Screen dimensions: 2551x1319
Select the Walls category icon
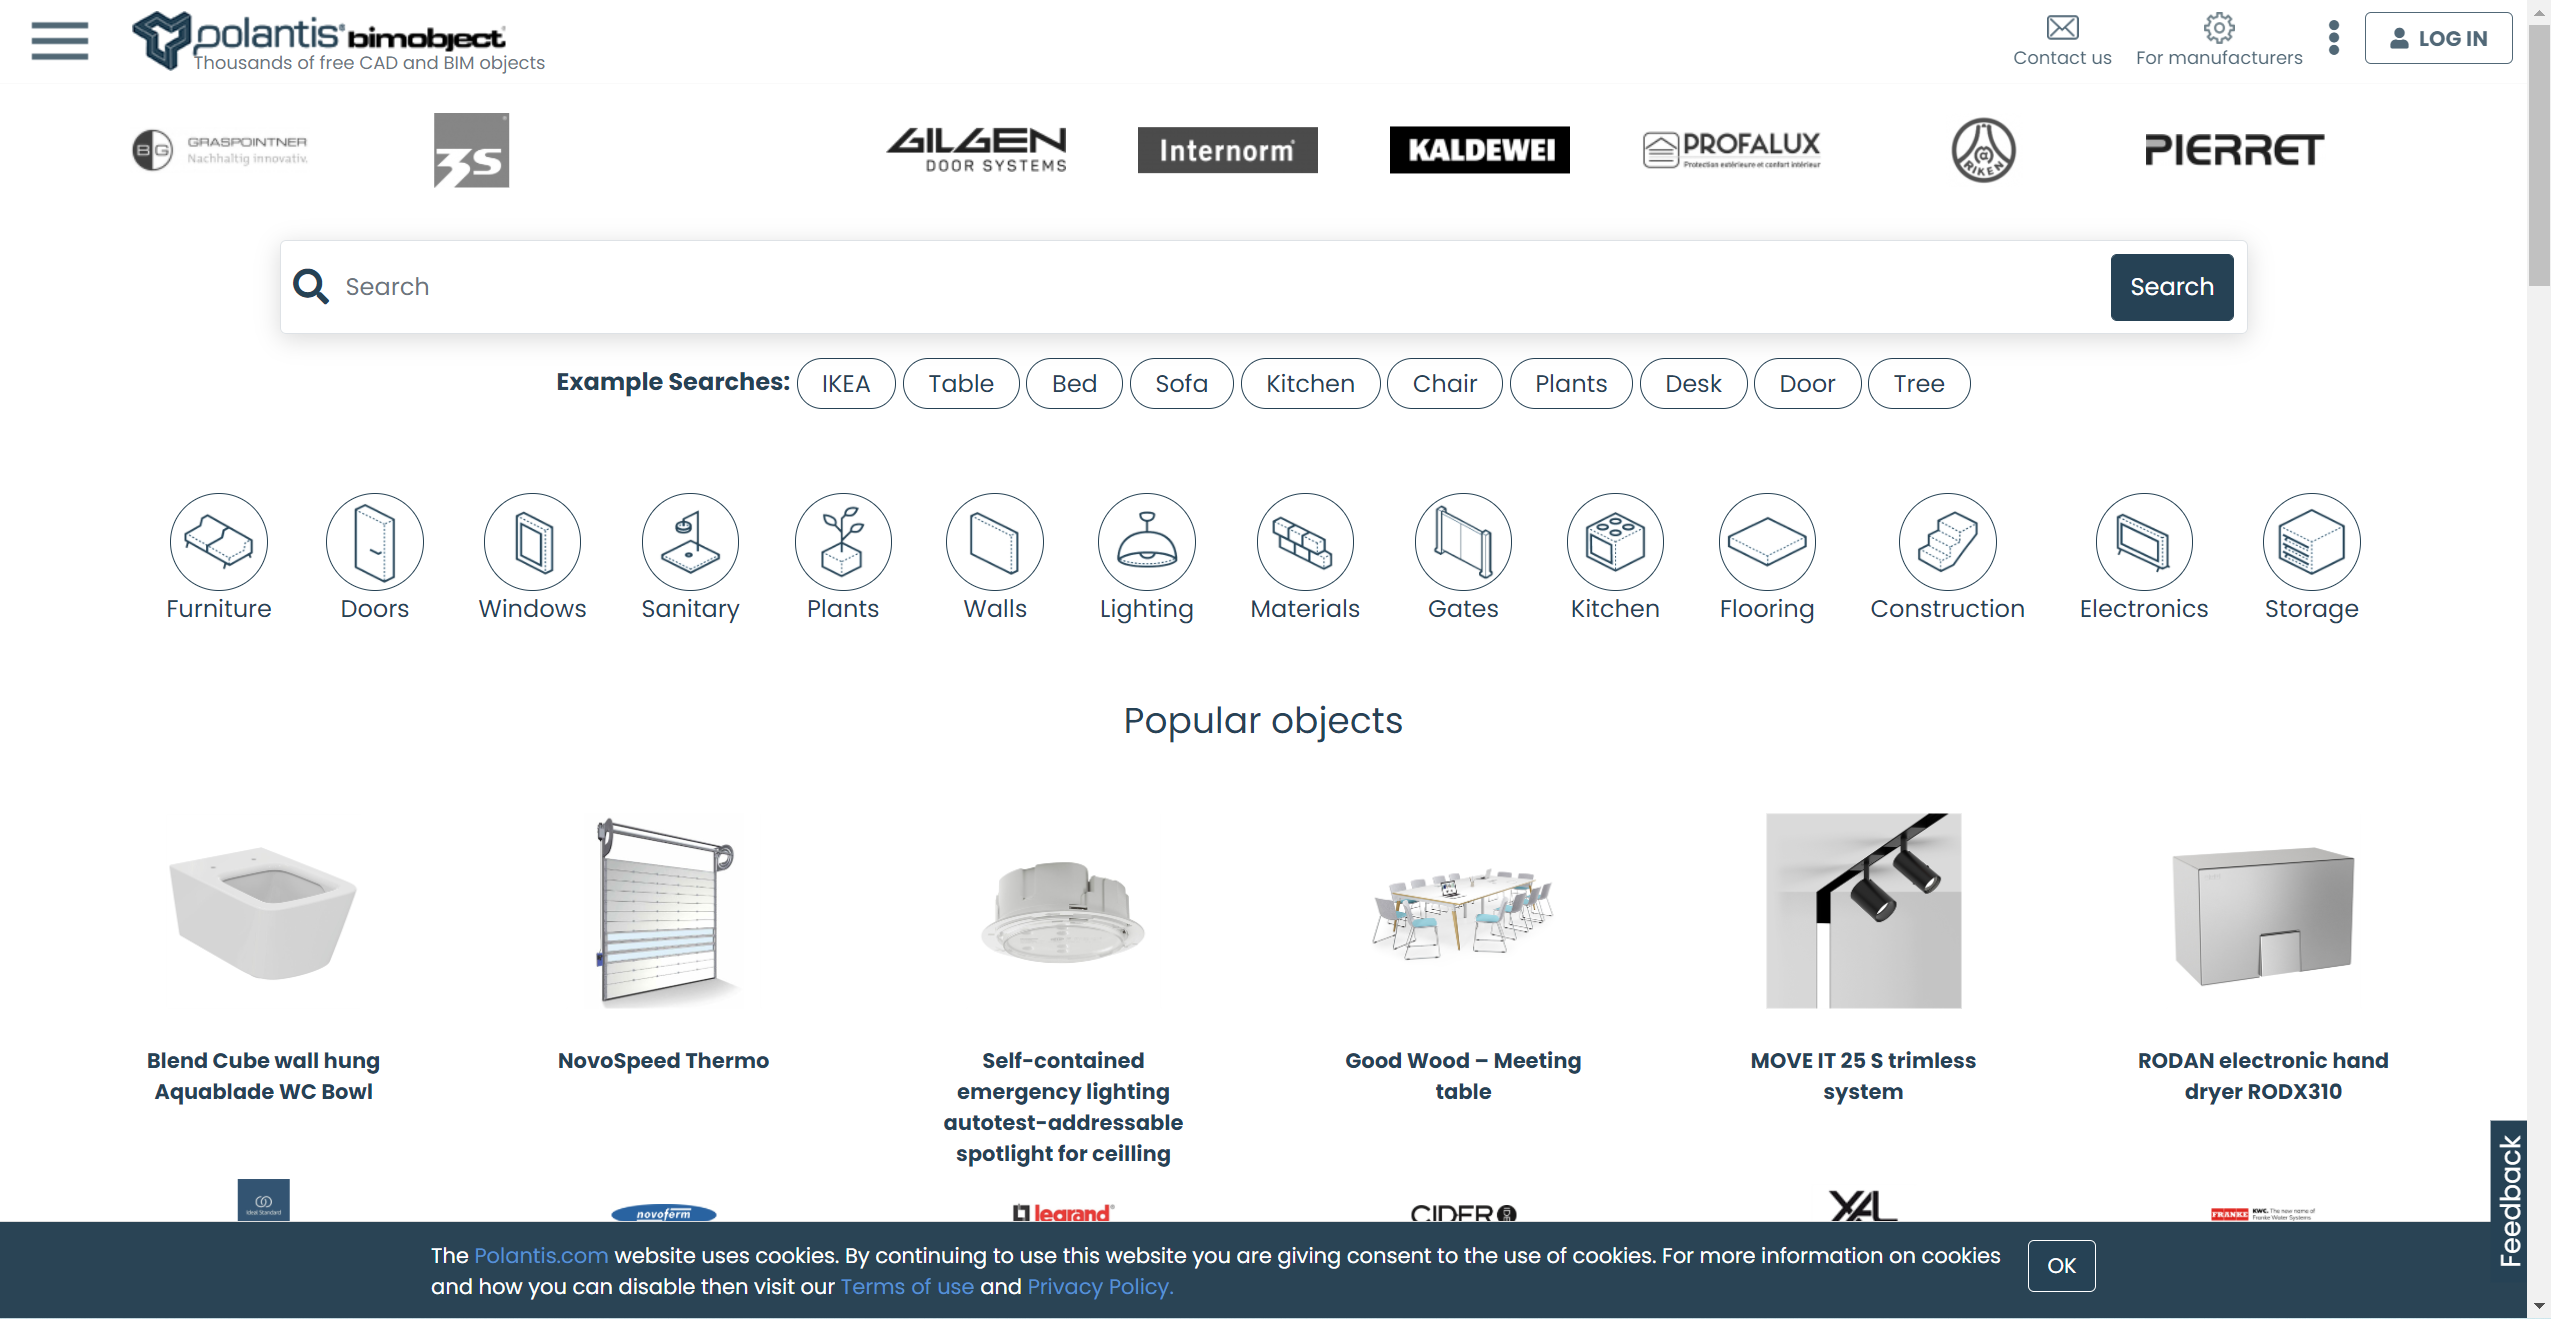coord(995,542)
